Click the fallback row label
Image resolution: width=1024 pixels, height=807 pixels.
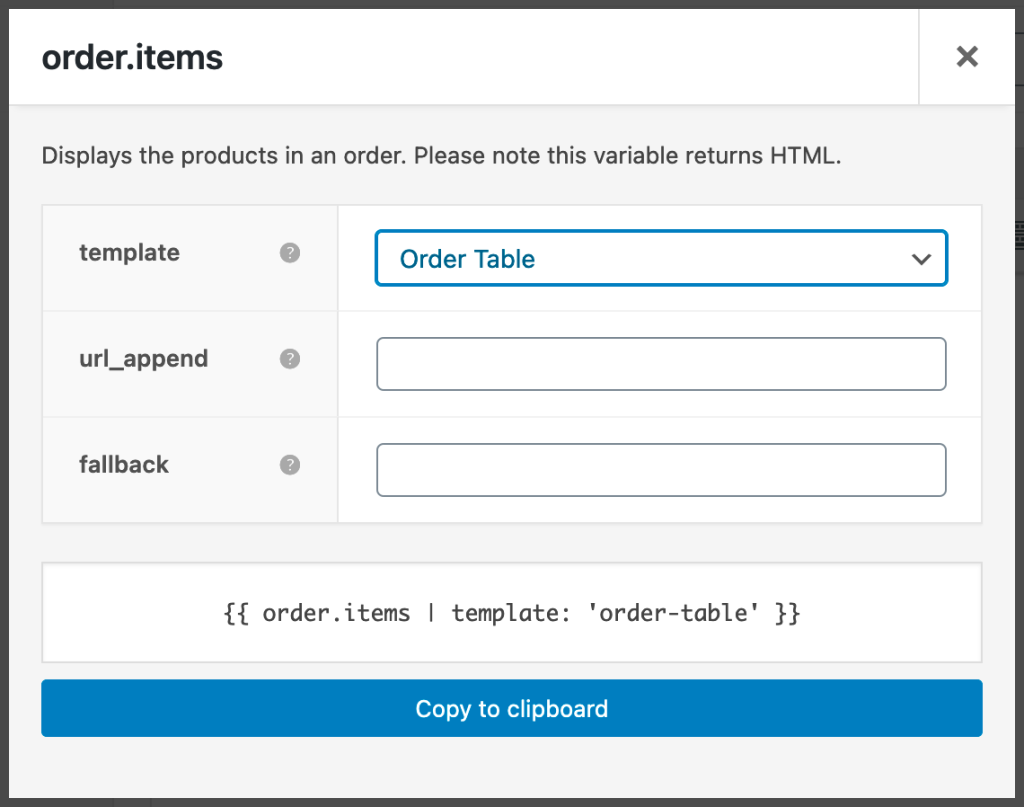(123, 464)
